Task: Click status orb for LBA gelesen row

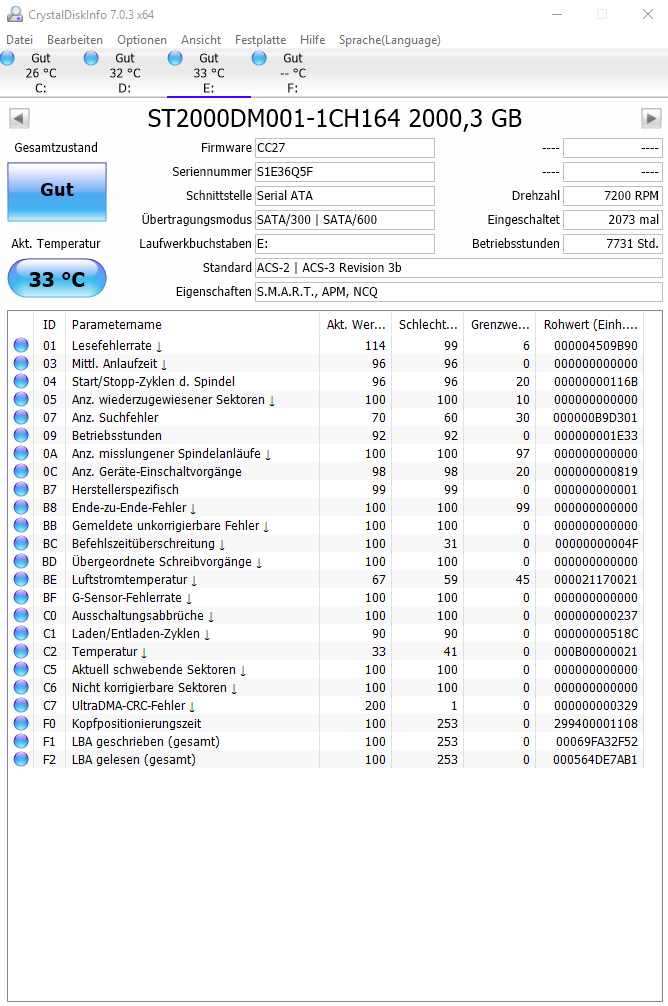Action: point(21,759)
